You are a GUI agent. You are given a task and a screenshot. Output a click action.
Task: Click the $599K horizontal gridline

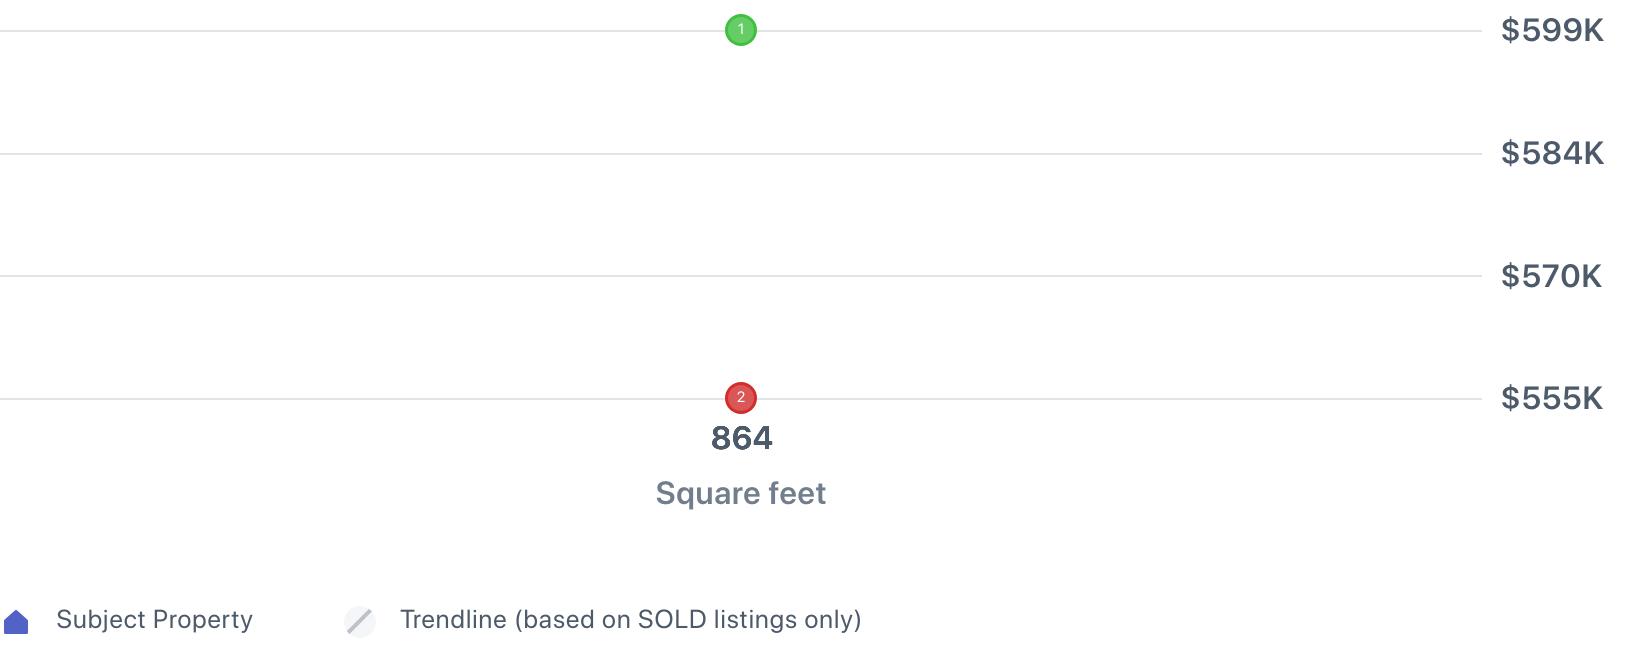[400, 31]
